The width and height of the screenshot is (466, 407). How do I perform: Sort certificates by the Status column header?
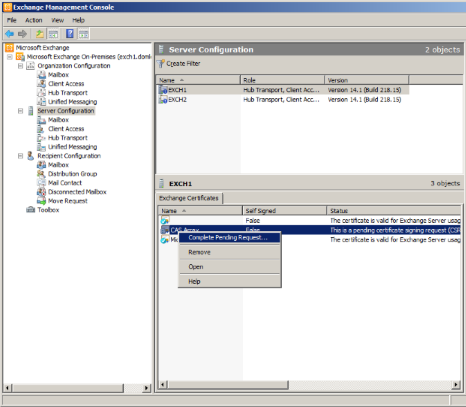(394, 211)
